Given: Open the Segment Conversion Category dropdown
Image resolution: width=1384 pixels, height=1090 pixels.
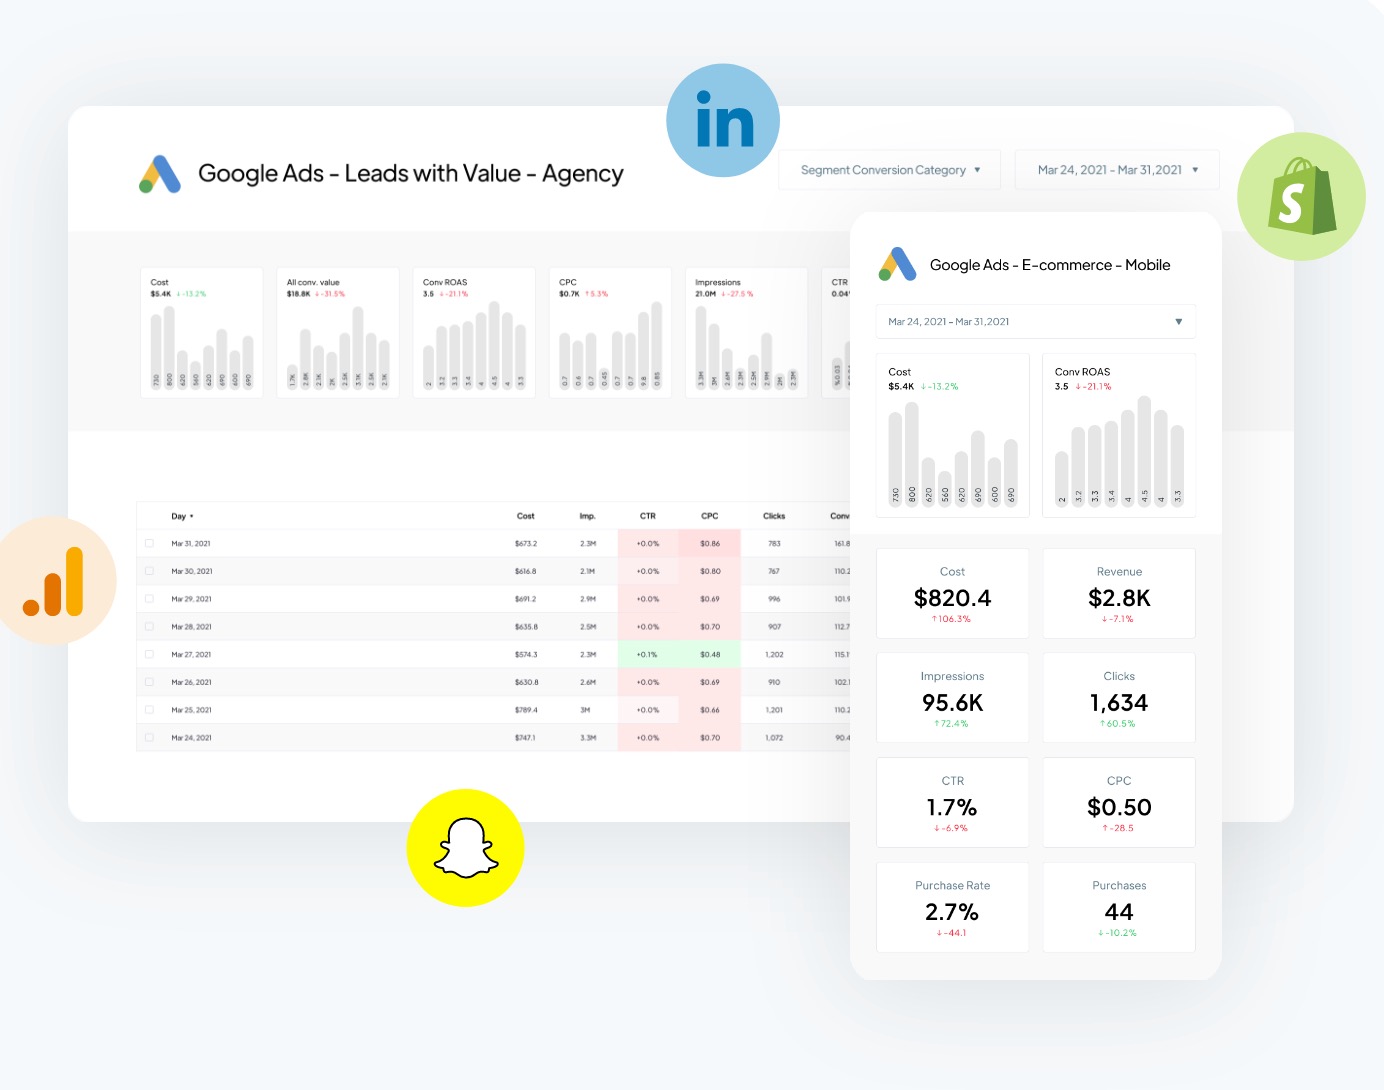Looking at the screenshot, I should click(890, 170).
